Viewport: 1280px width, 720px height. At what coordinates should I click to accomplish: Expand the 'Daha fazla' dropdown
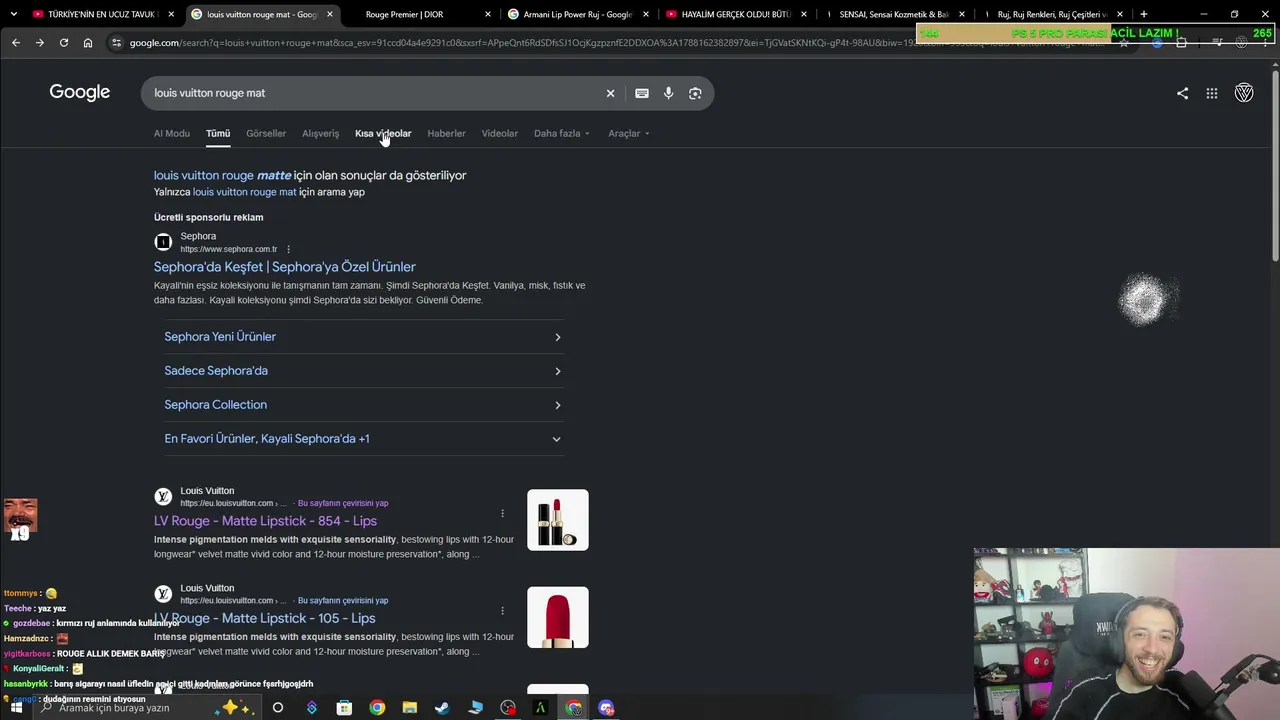[561, 133]
